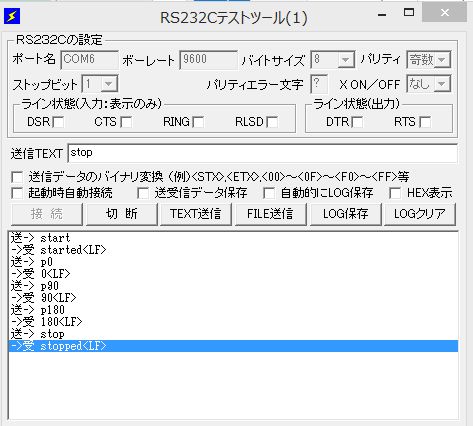Screen dimensions: 473x426
Task: Select log line 送-> stop
Action: click(x=233, y=334)
